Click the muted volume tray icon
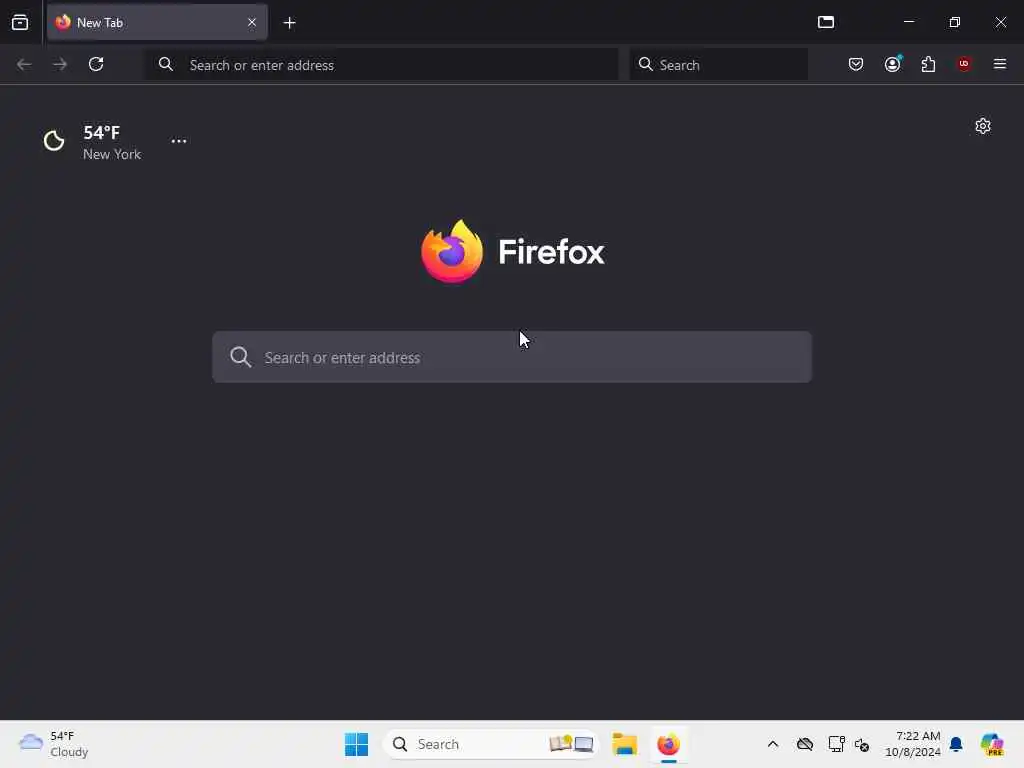The image size is (1024, 768). 862,744
